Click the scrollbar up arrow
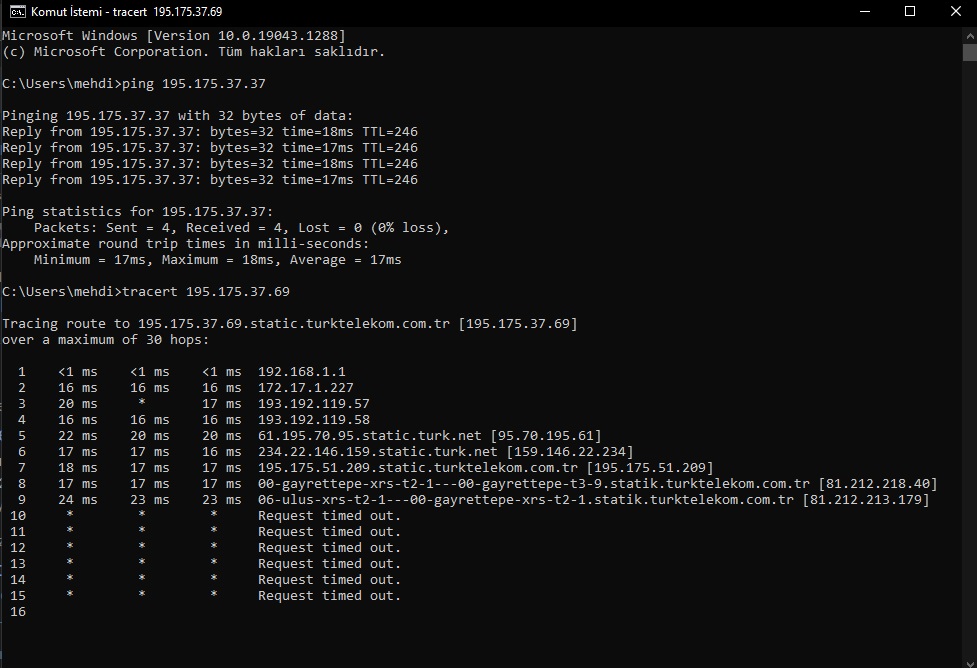This screenshot has width=977, height=670. (x=969, y=34)
